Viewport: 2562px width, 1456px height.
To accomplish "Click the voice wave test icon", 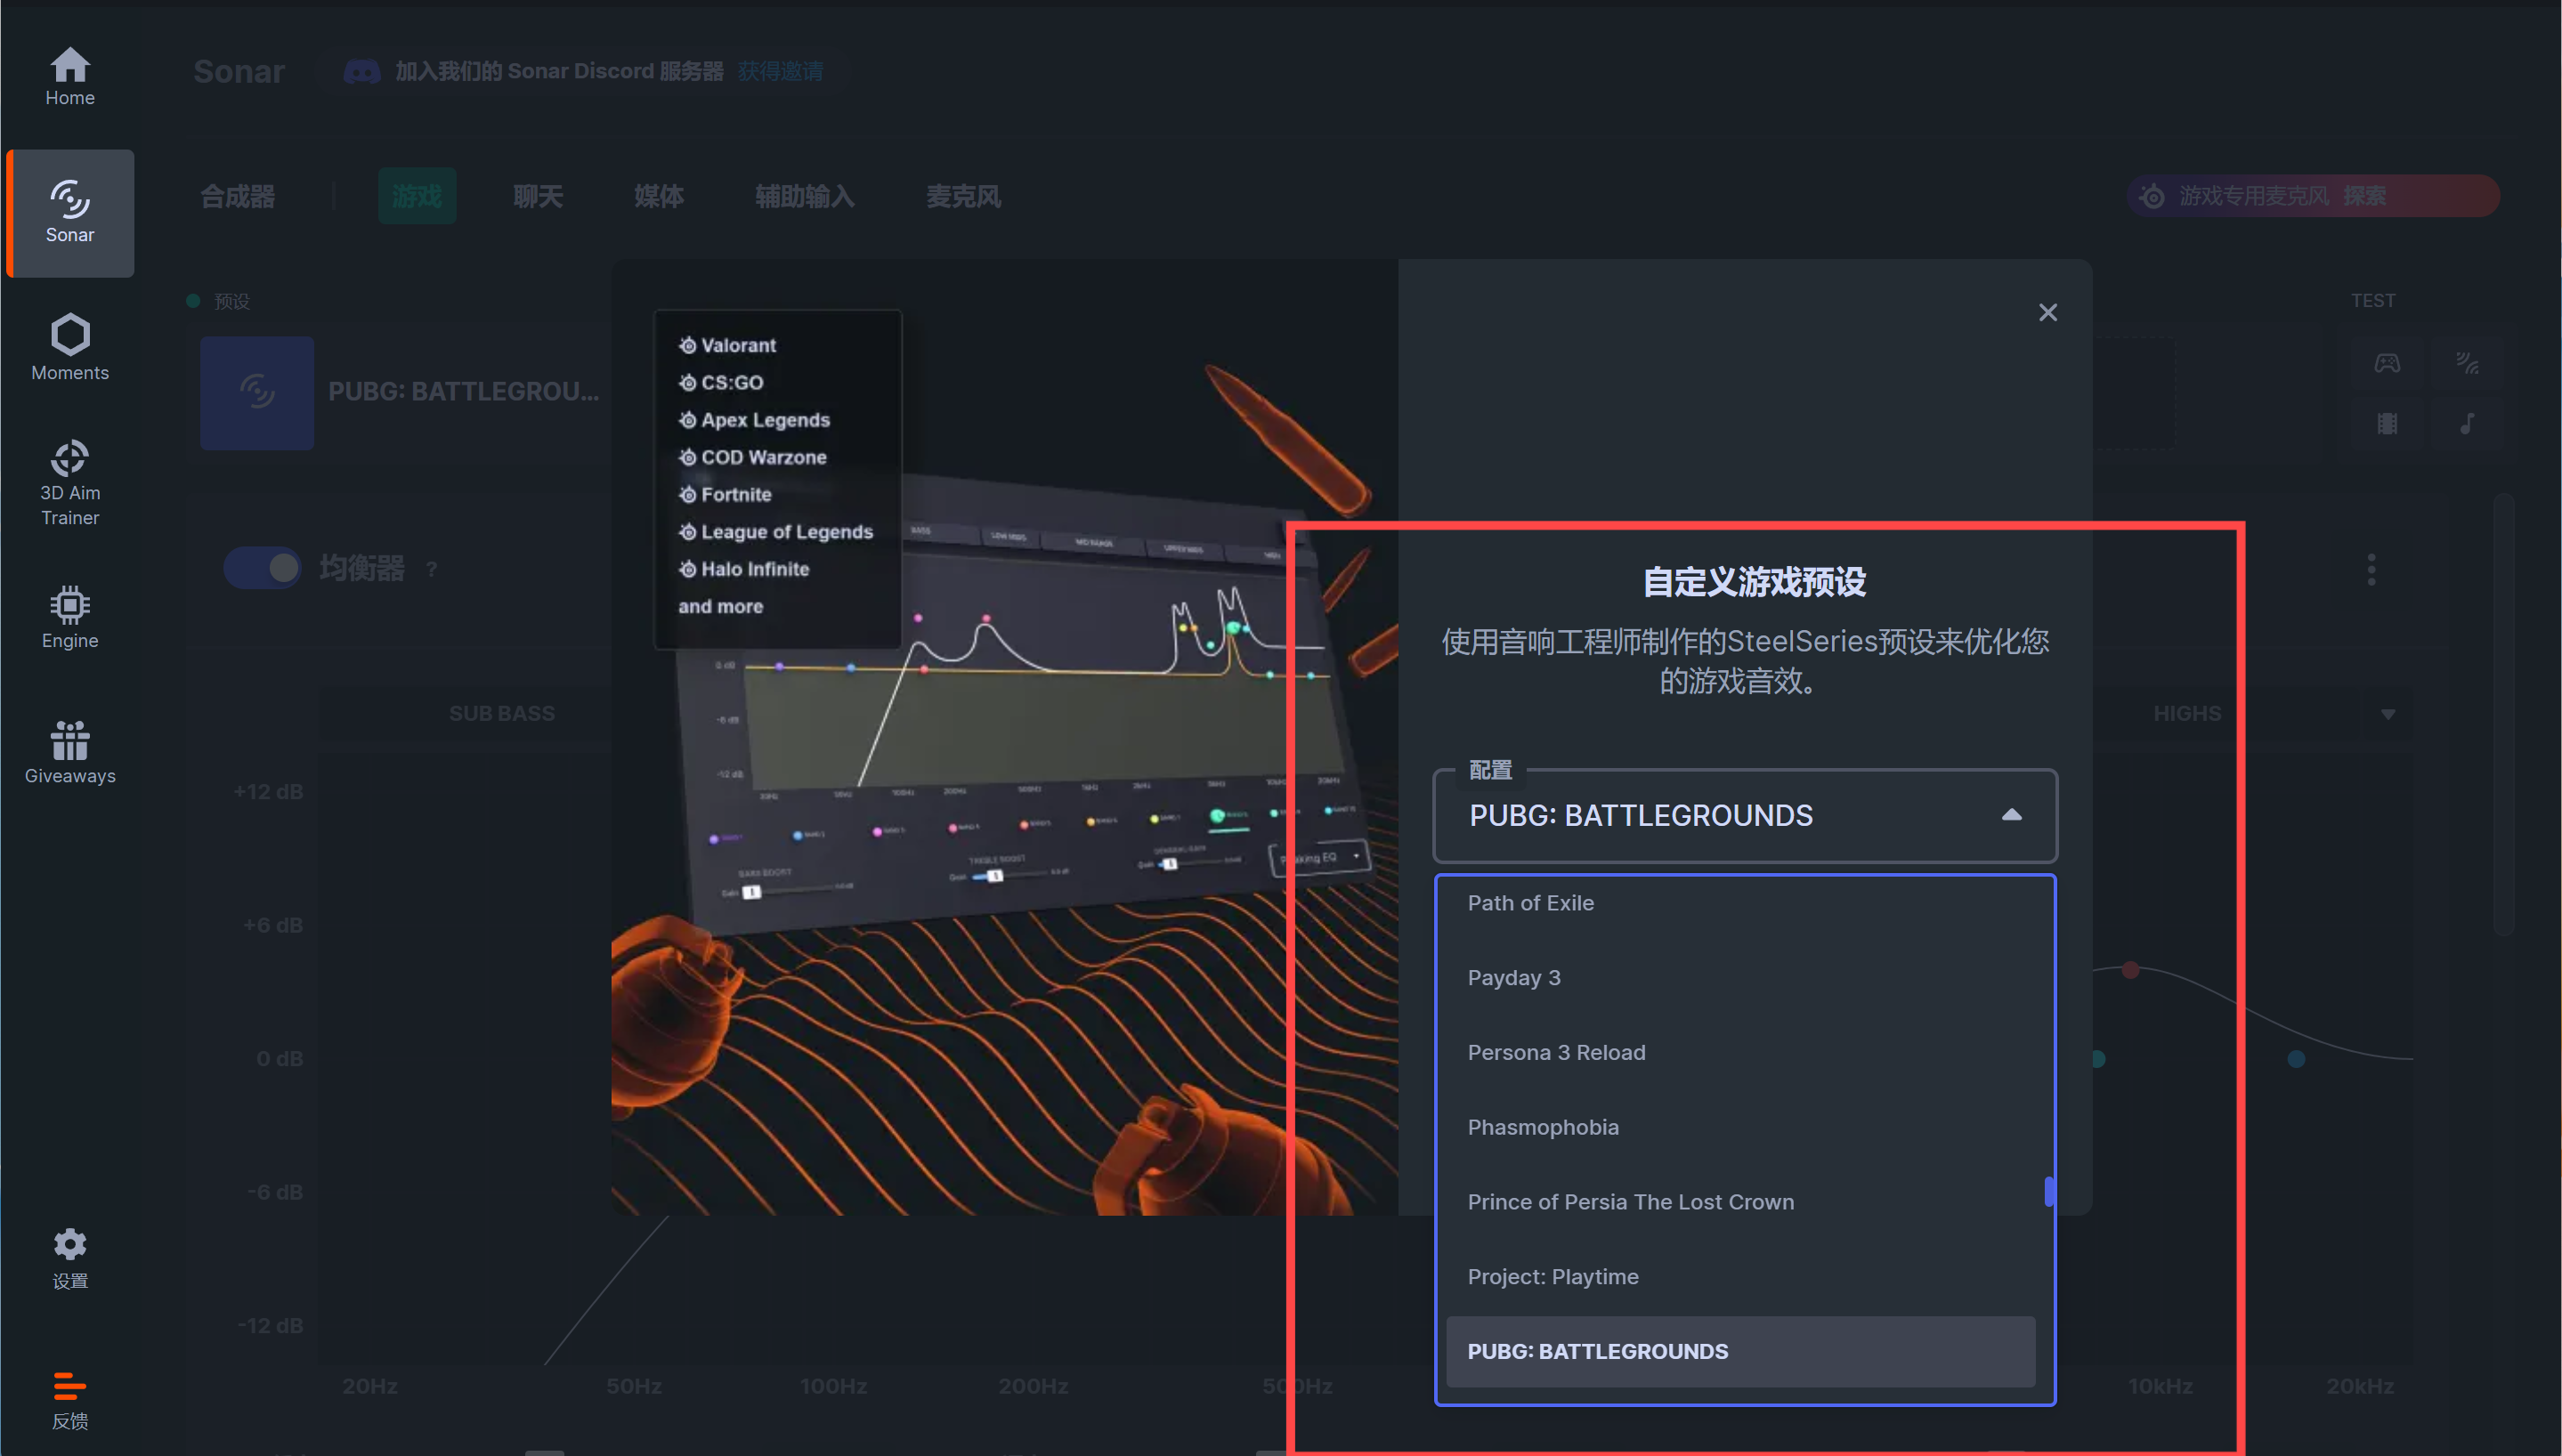I will coord(2467,363).
